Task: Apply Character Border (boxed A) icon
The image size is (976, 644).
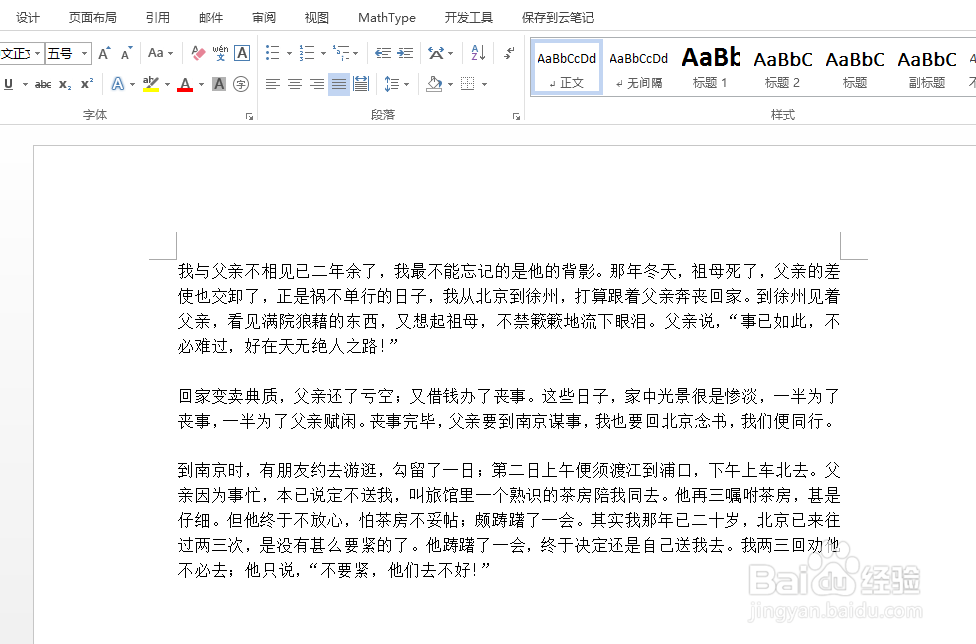Action: click(x=242, y=54)
